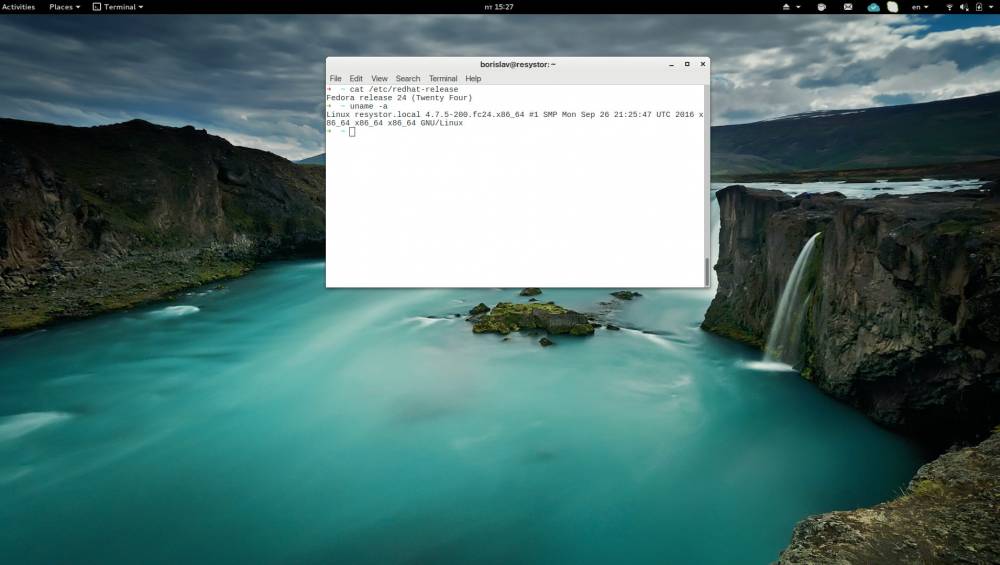Click the battery status icon

979,7
